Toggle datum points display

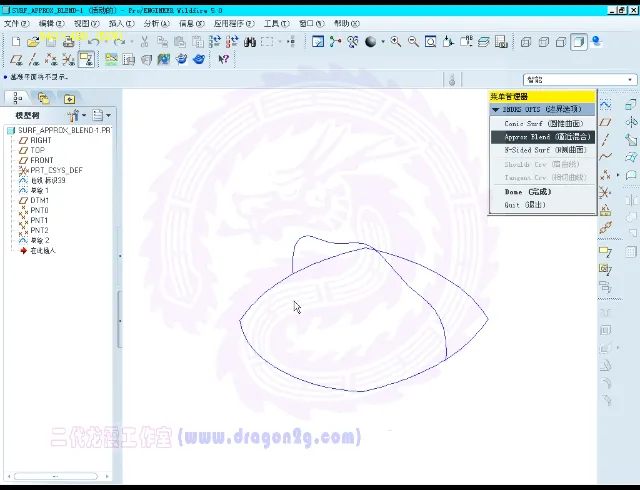pos(50,59)
